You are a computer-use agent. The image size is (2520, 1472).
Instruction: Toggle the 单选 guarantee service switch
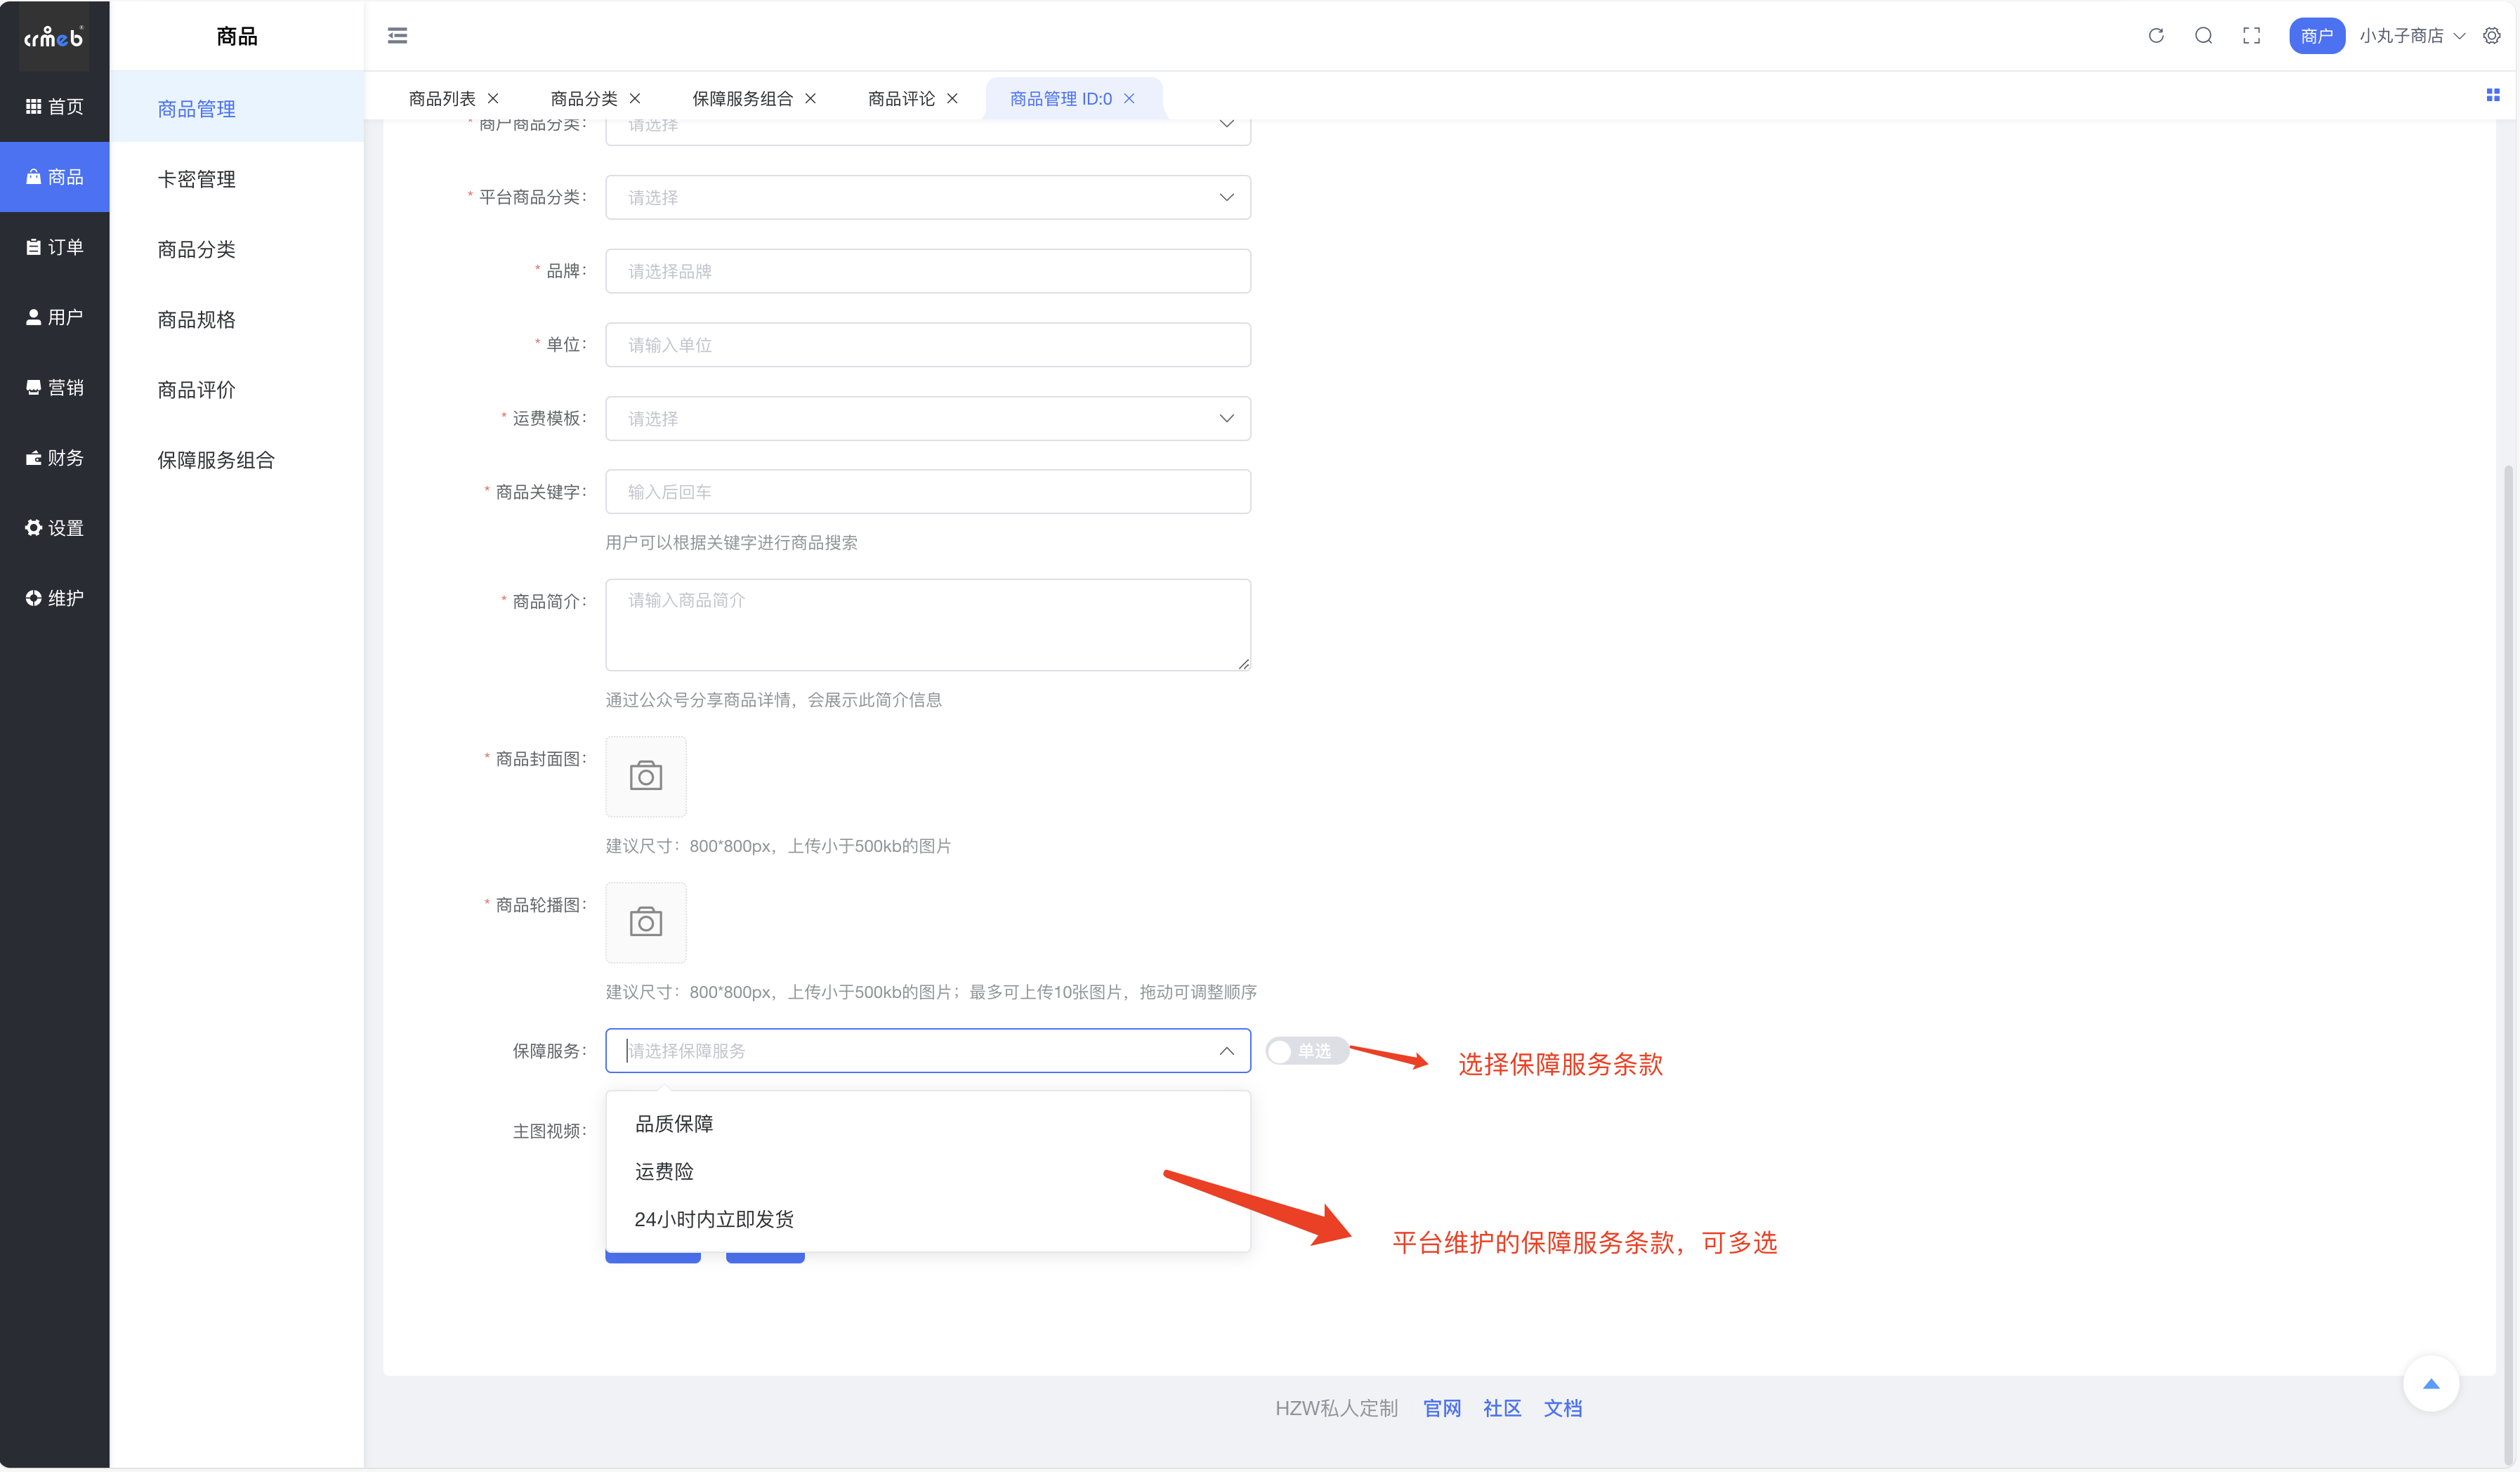(1306, 1051)
